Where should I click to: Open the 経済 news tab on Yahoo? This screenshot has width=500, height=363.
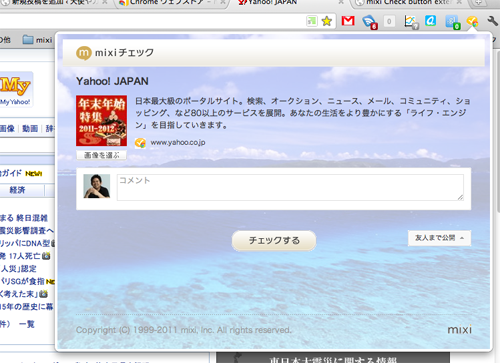coord(17,190)
